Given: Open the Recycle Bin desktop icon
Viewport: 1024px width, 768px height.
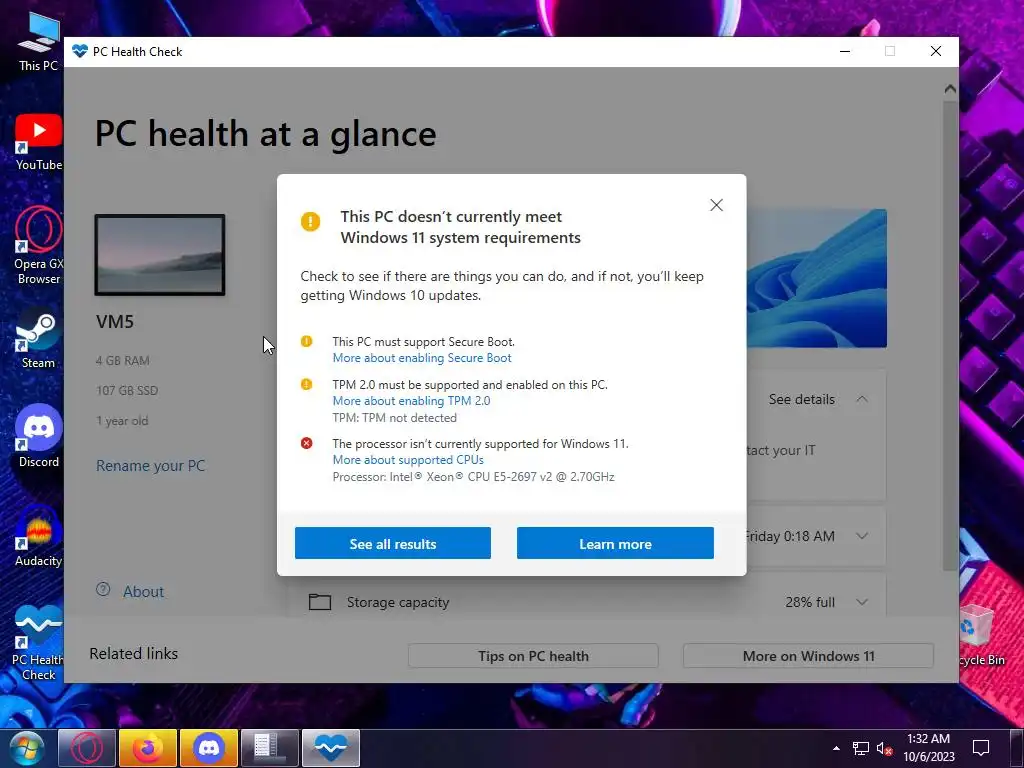Looking at the screenshot, I should (x=980, y=635).
